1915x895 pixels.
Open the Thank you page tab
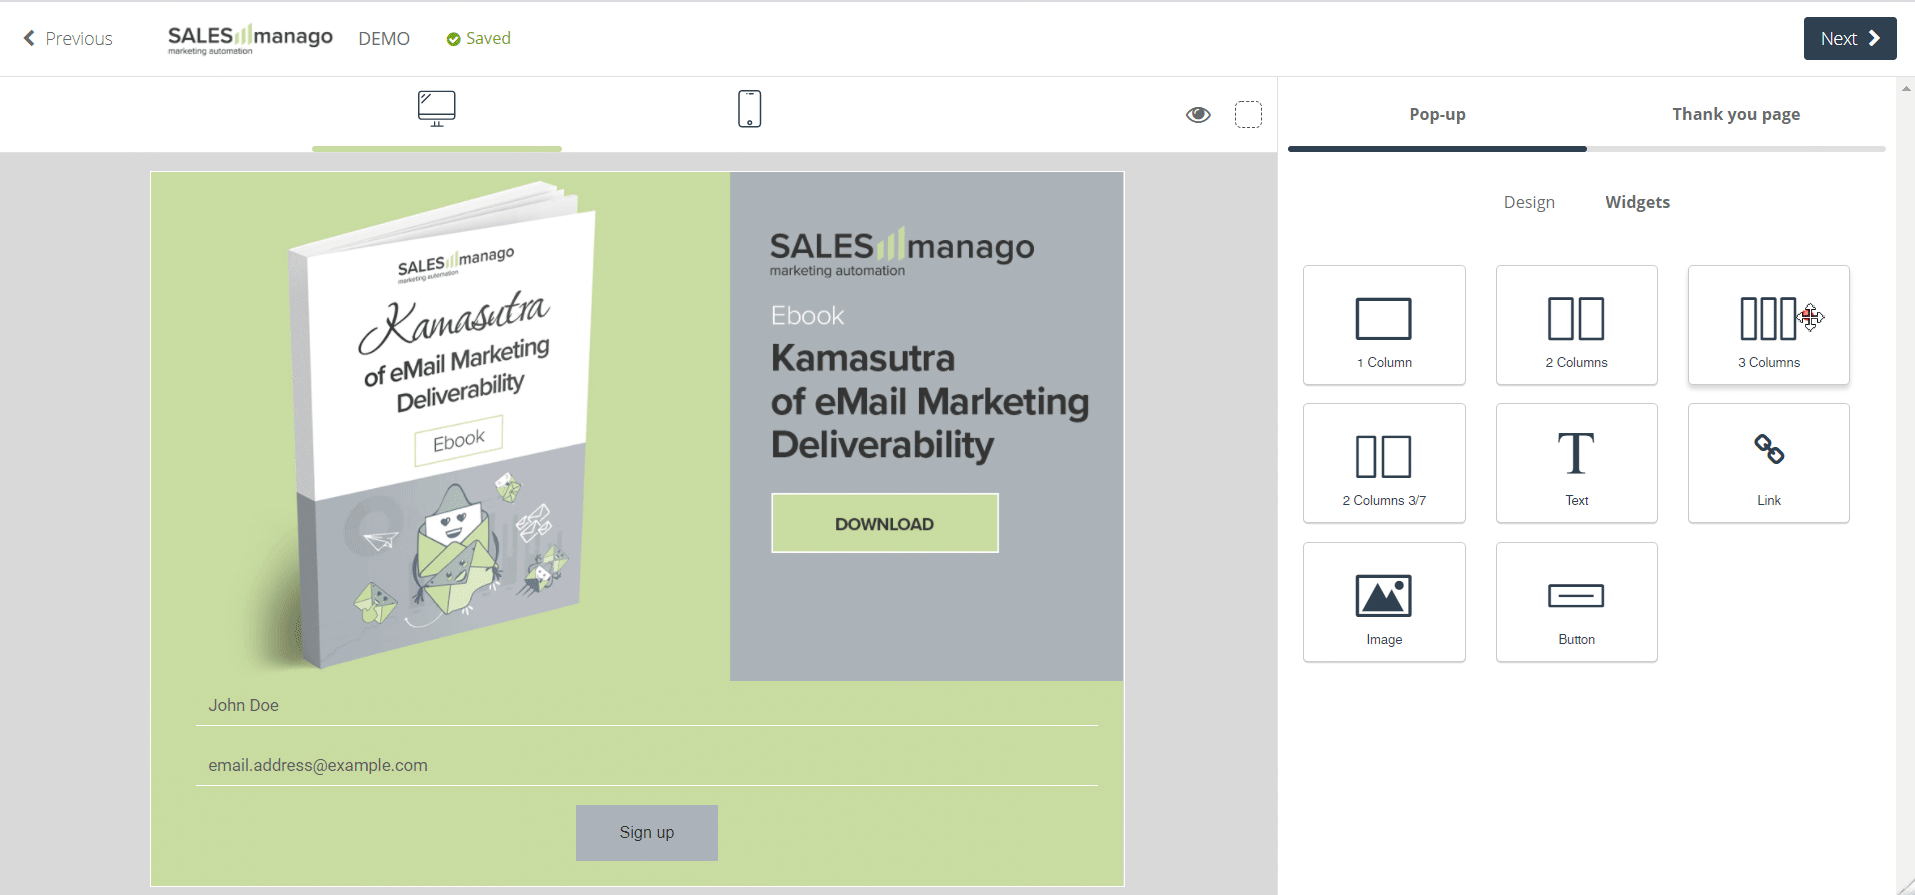point(1736,114)
